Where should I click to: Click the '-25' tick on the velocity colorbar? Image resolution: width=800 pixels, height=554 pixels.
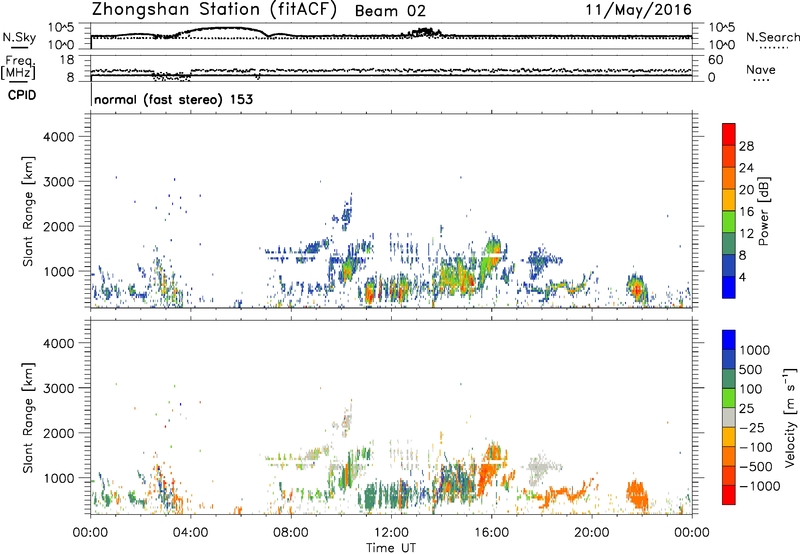click(752, 427)
